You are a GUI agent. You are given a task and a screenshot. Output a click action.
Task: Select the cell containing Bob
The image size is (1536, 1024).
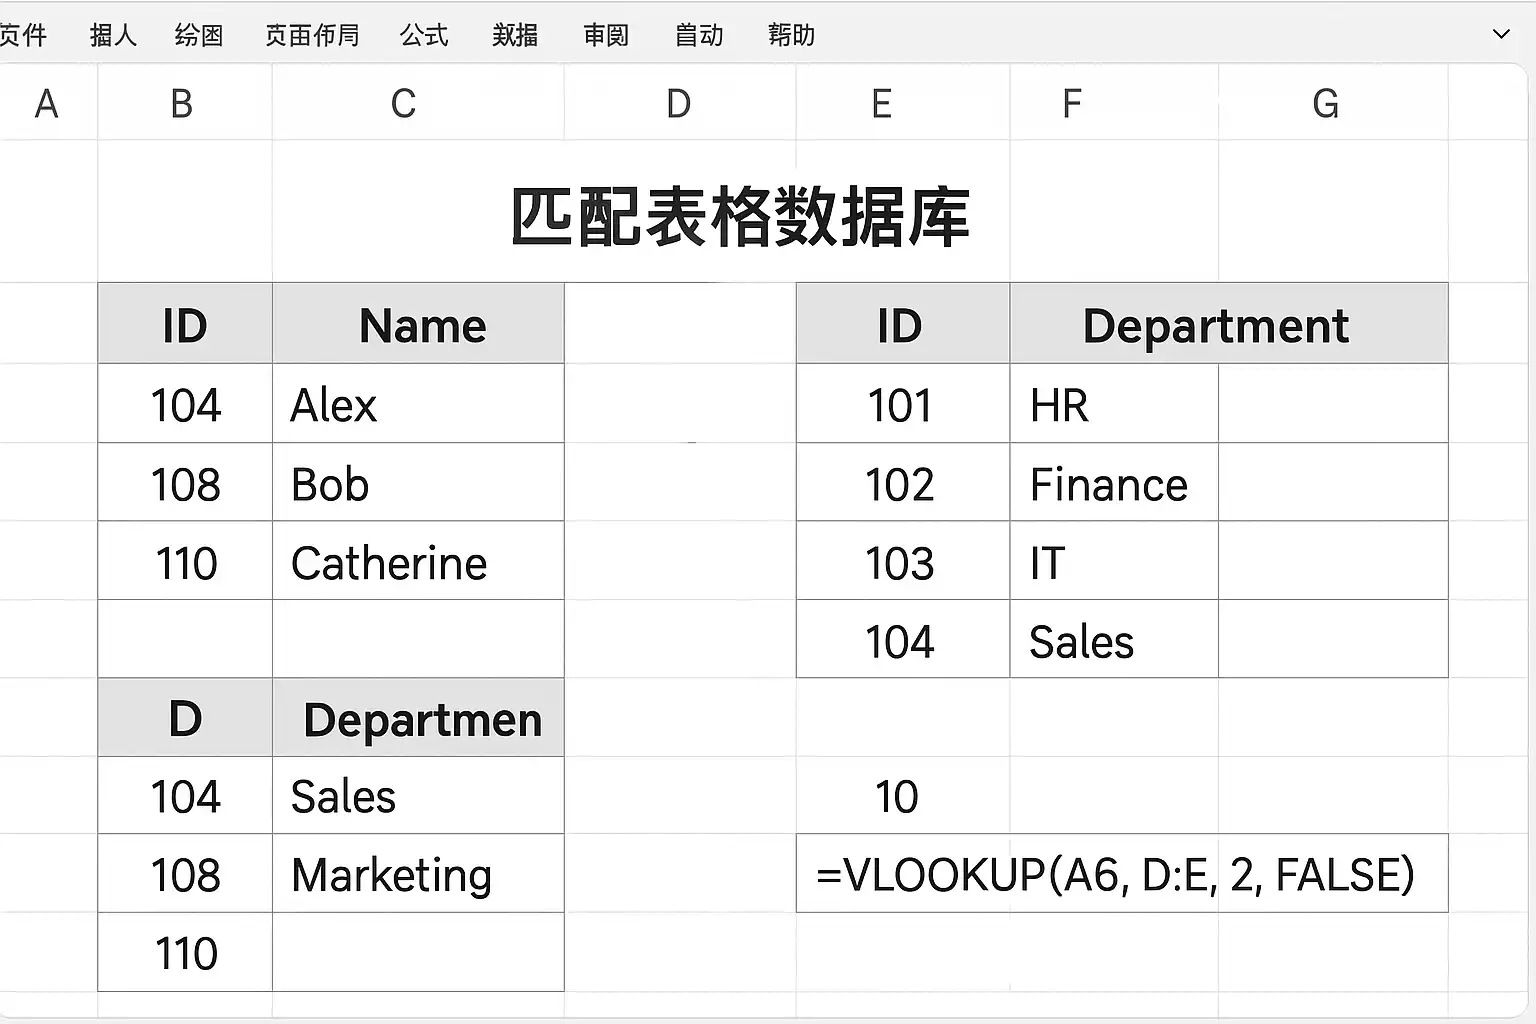pyautogui.click(x=418, y=483)
